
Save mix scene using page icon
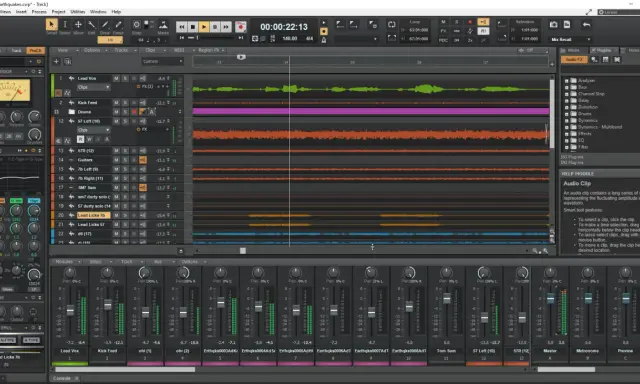click(x=567, y=24)
